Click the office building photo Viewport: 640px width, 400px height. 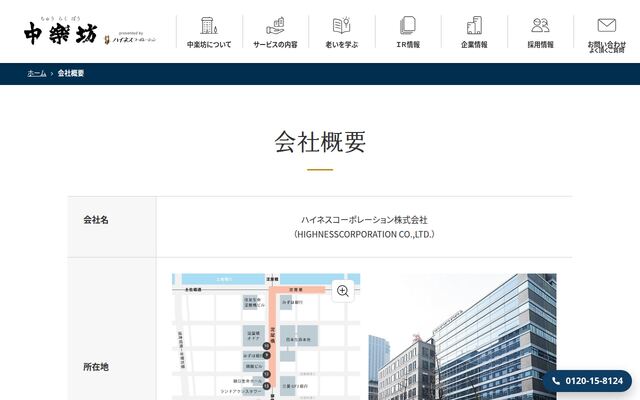[x=462, y=337]
